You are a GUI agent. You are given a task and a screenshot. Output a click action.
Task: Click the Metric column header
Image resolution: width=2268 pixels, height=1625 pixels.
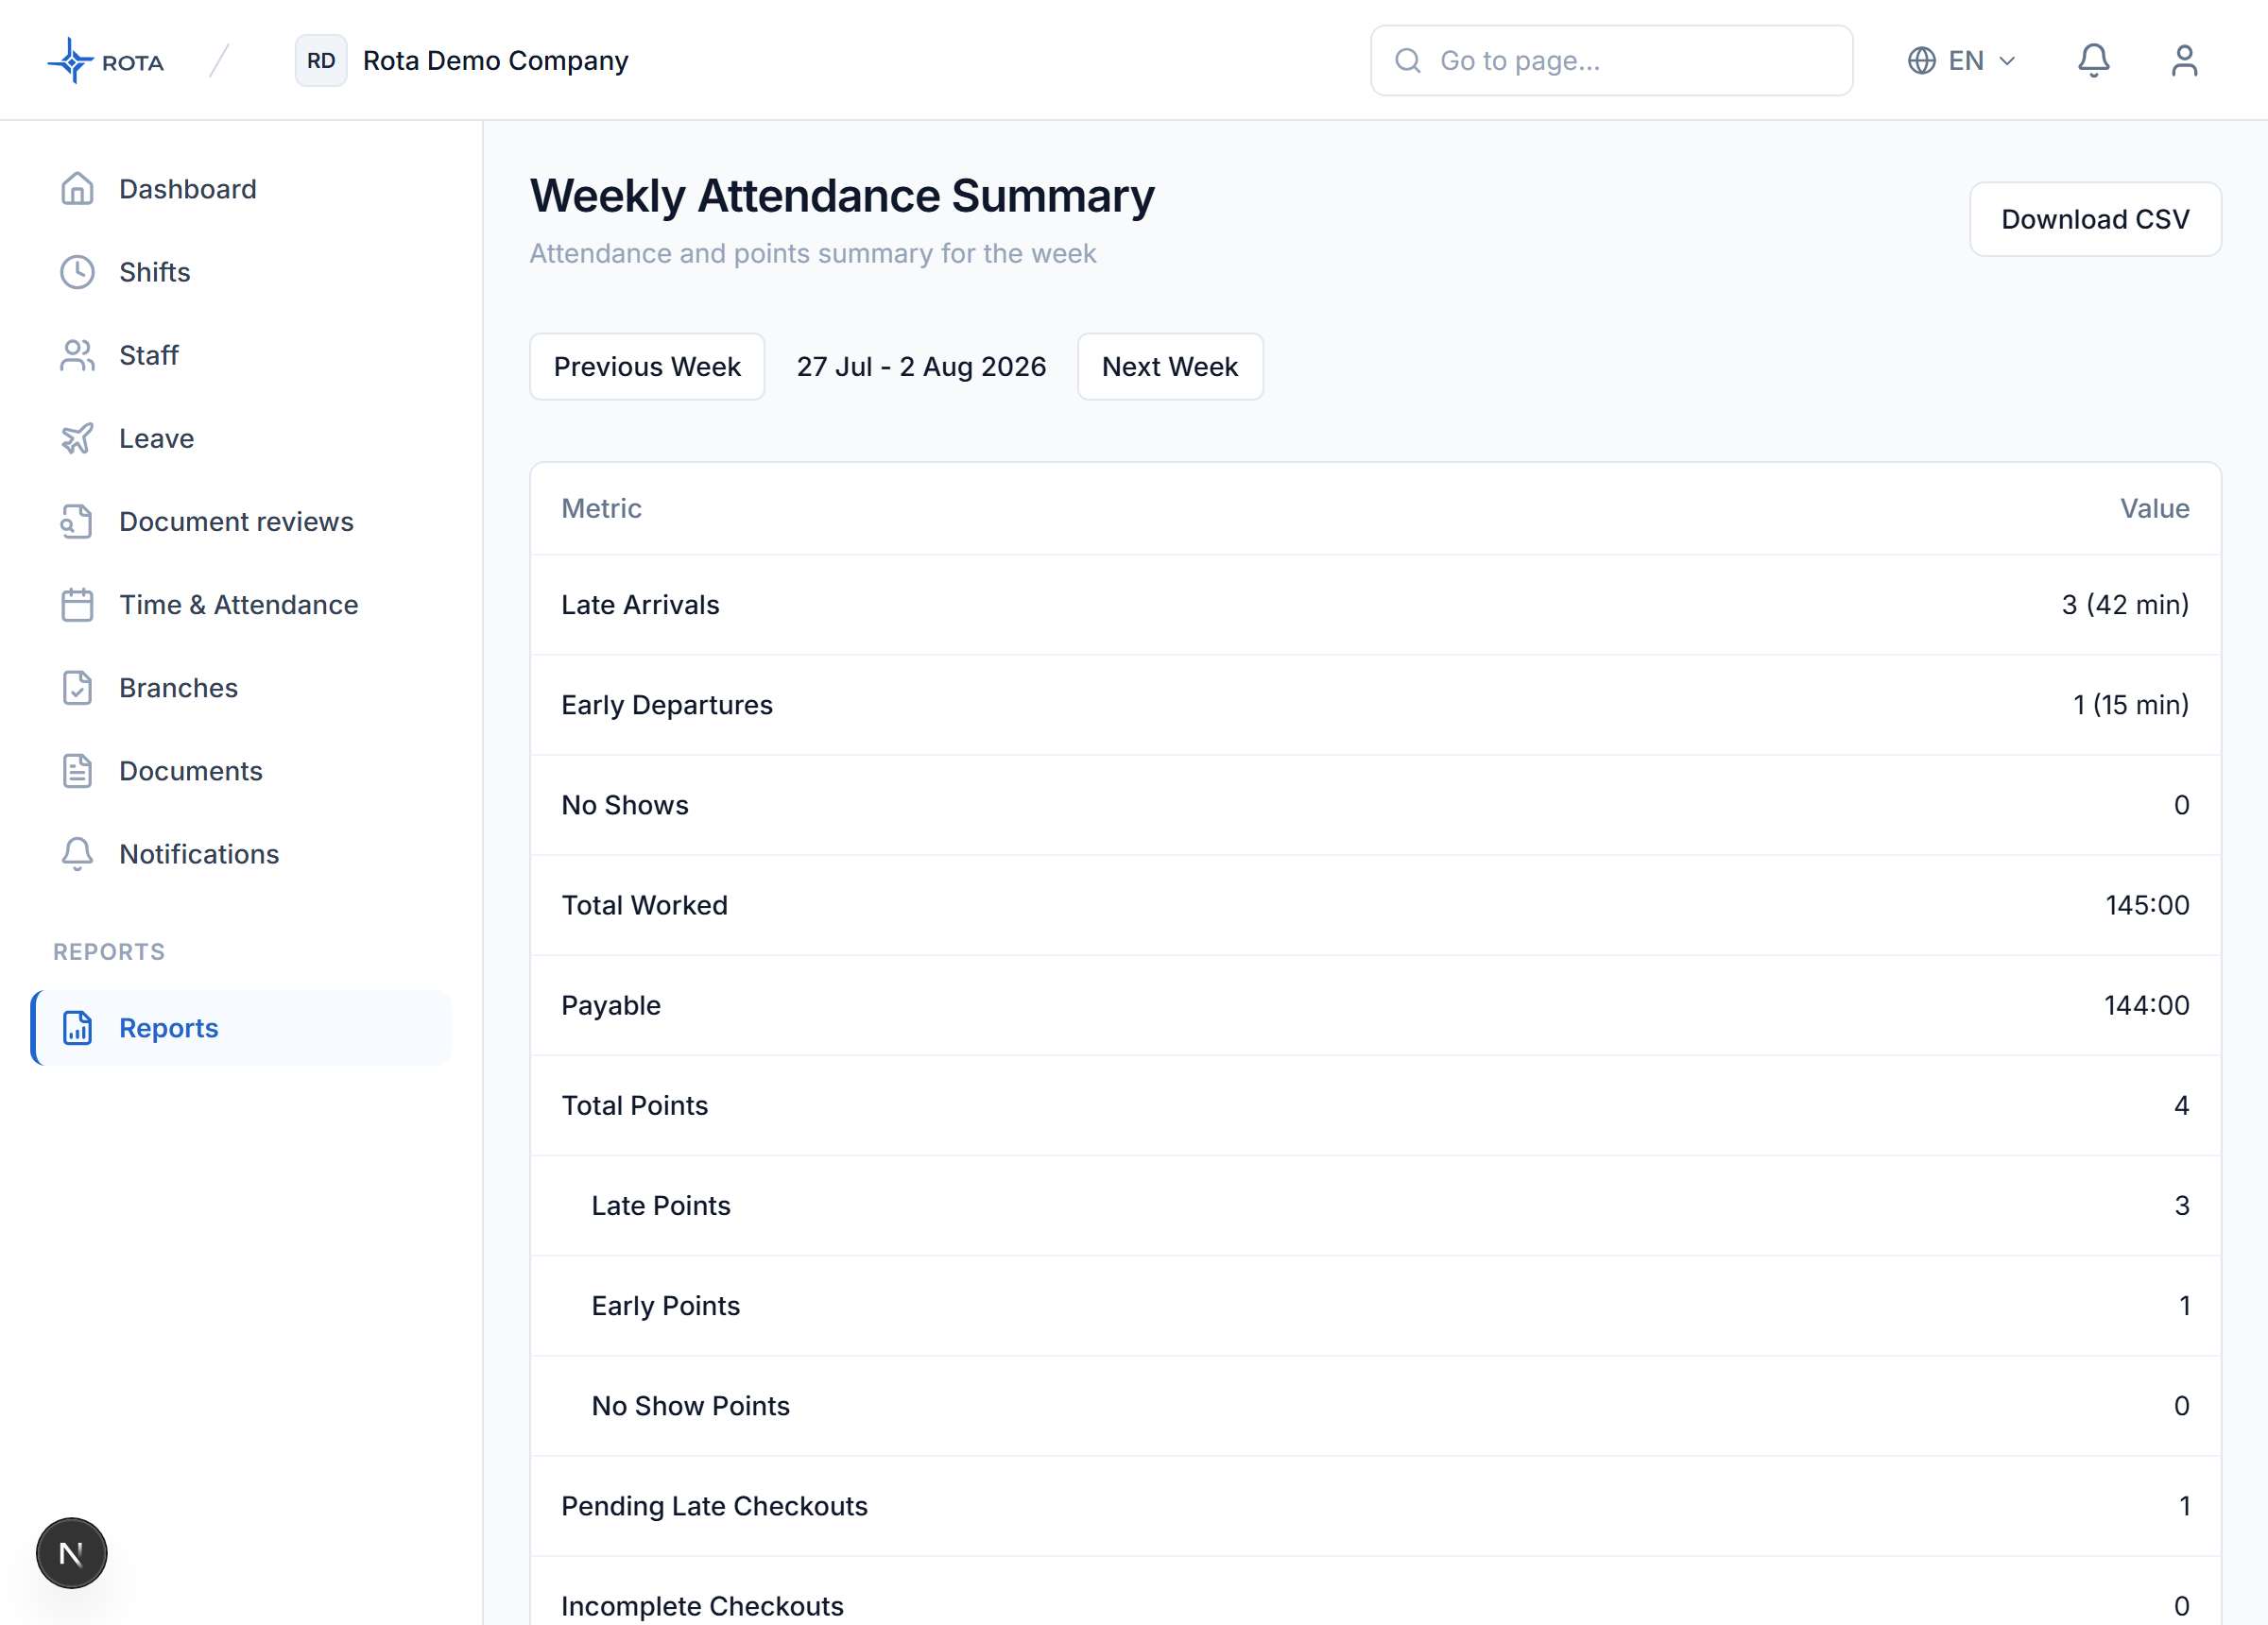tap(601, 508)
